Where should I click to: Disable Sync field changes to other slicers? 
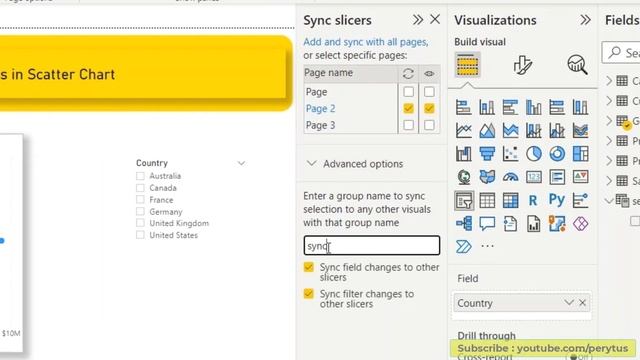click(x=309, y=267)
